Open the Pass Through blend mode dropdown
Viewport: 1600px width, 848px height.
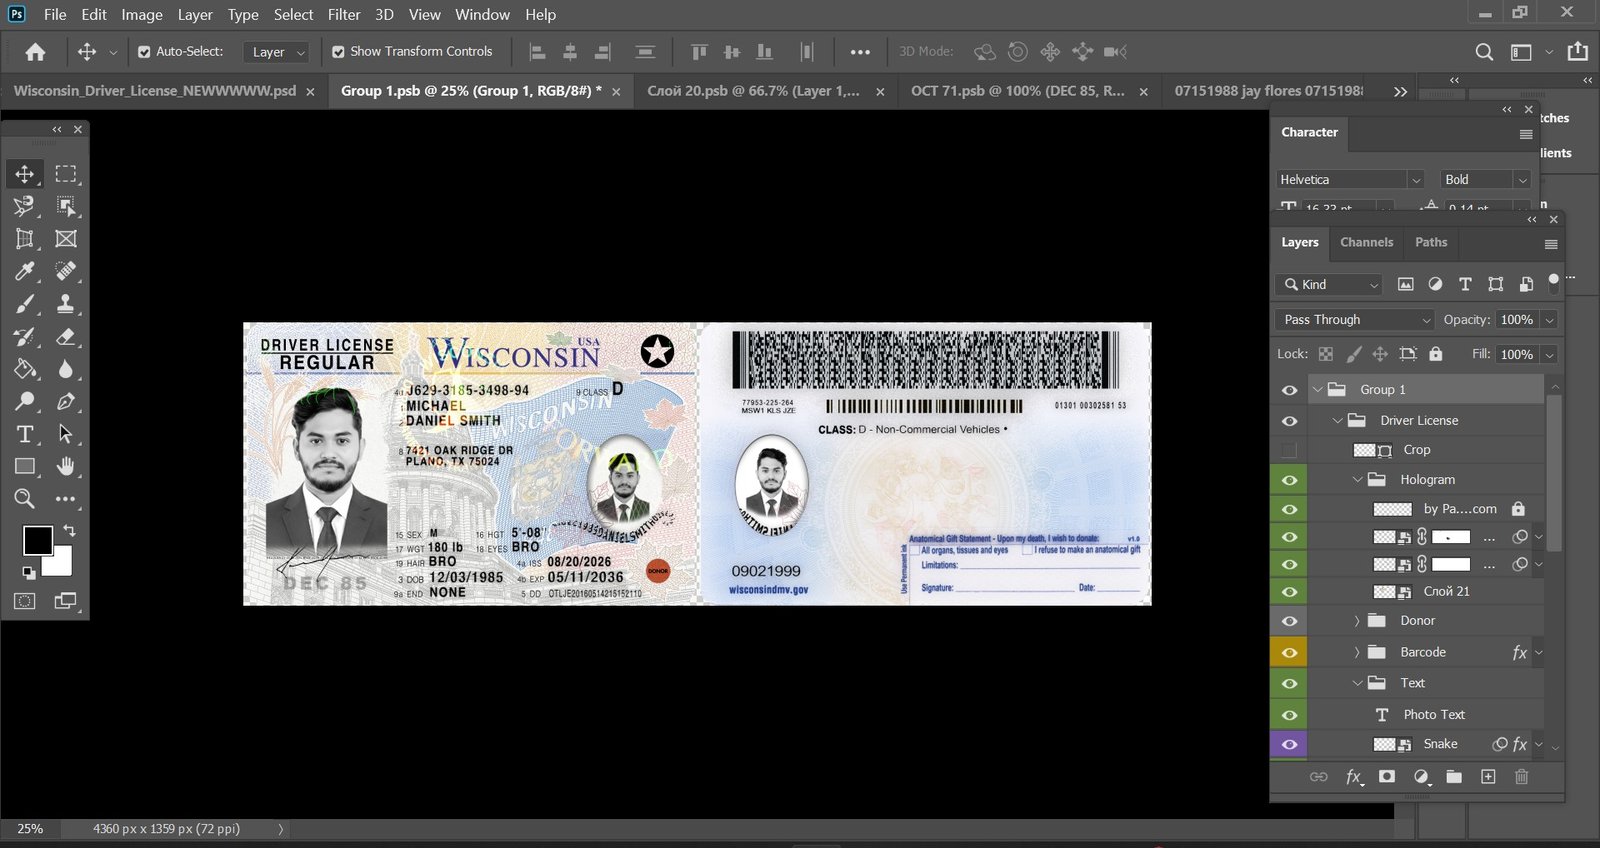(1355, 320)
